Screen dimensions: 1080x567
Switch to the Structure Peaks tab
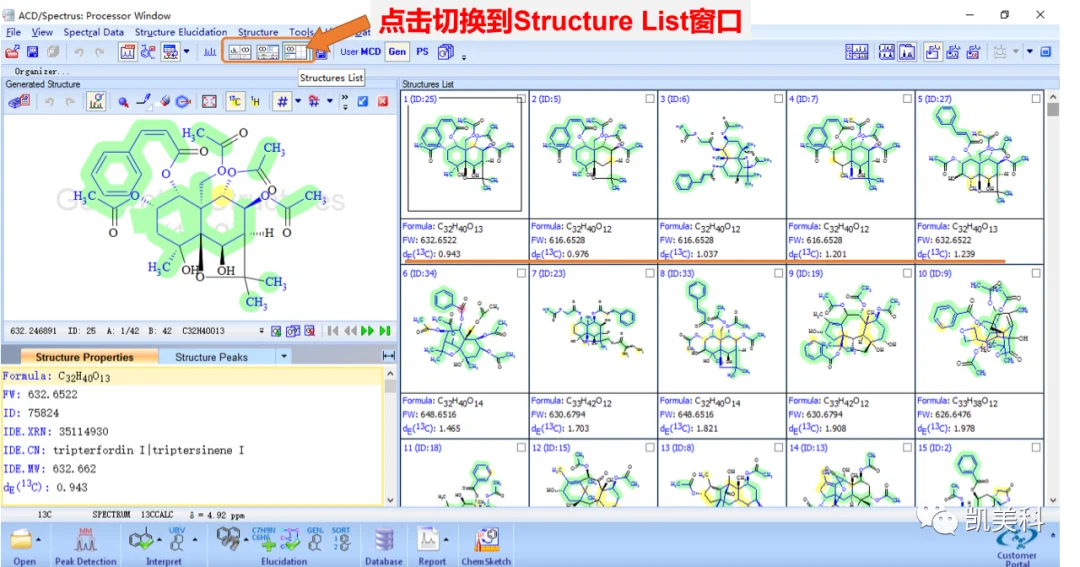pos(211,357)
